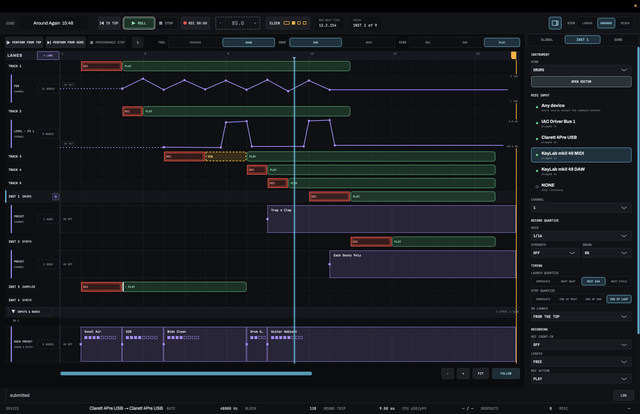This screenshot has height=414, width=640.
Task: Select Any device MIDI input
Action: pos(581,107)
